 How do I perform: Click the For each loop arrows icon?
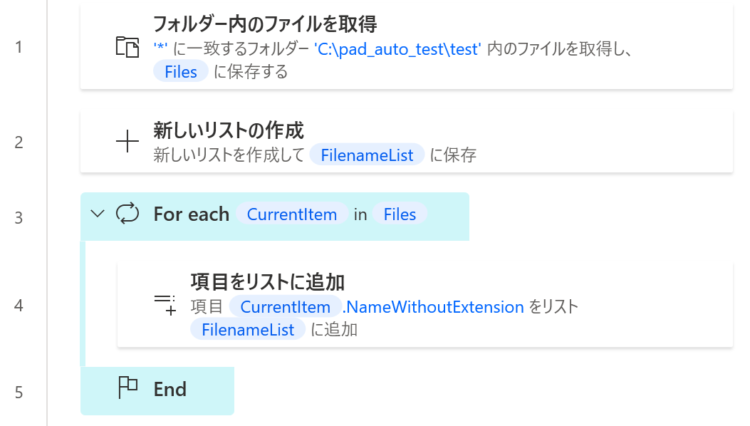click(127, 214)
